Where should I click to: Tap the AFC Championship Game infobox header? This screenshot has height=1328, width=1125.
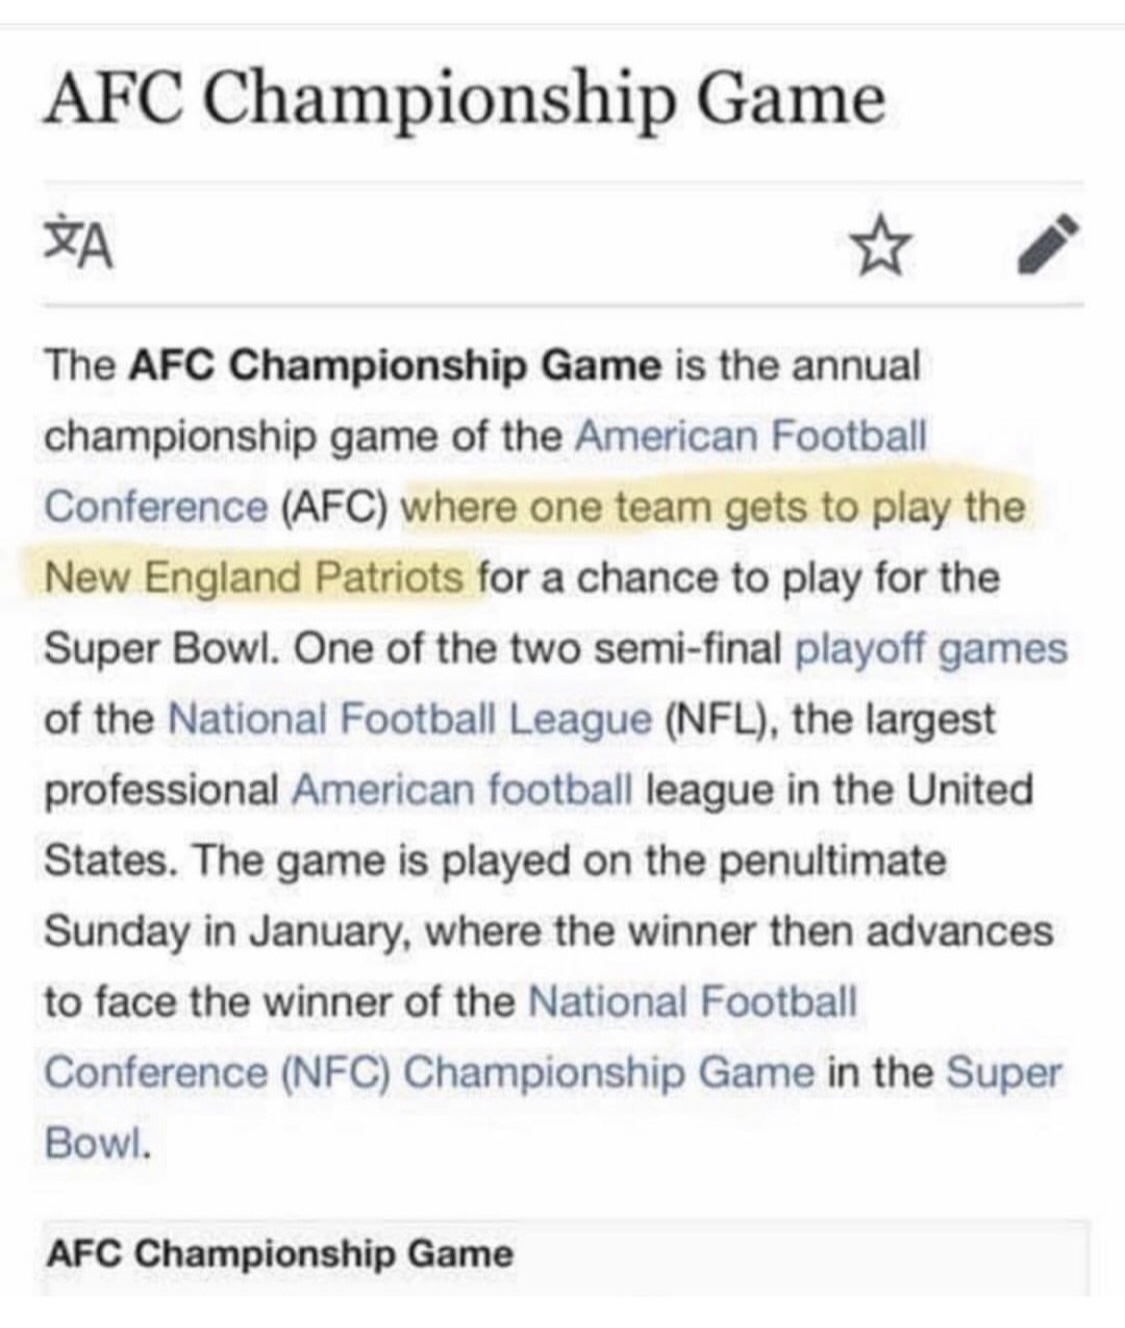pyautogui.click(x=279, y=1254)
